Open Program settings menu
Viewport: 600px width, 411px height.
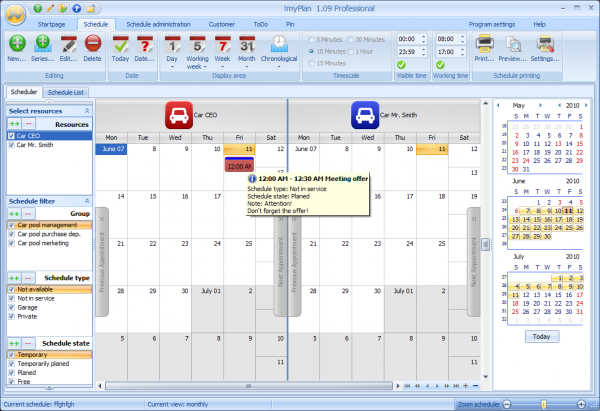point(492,24)
